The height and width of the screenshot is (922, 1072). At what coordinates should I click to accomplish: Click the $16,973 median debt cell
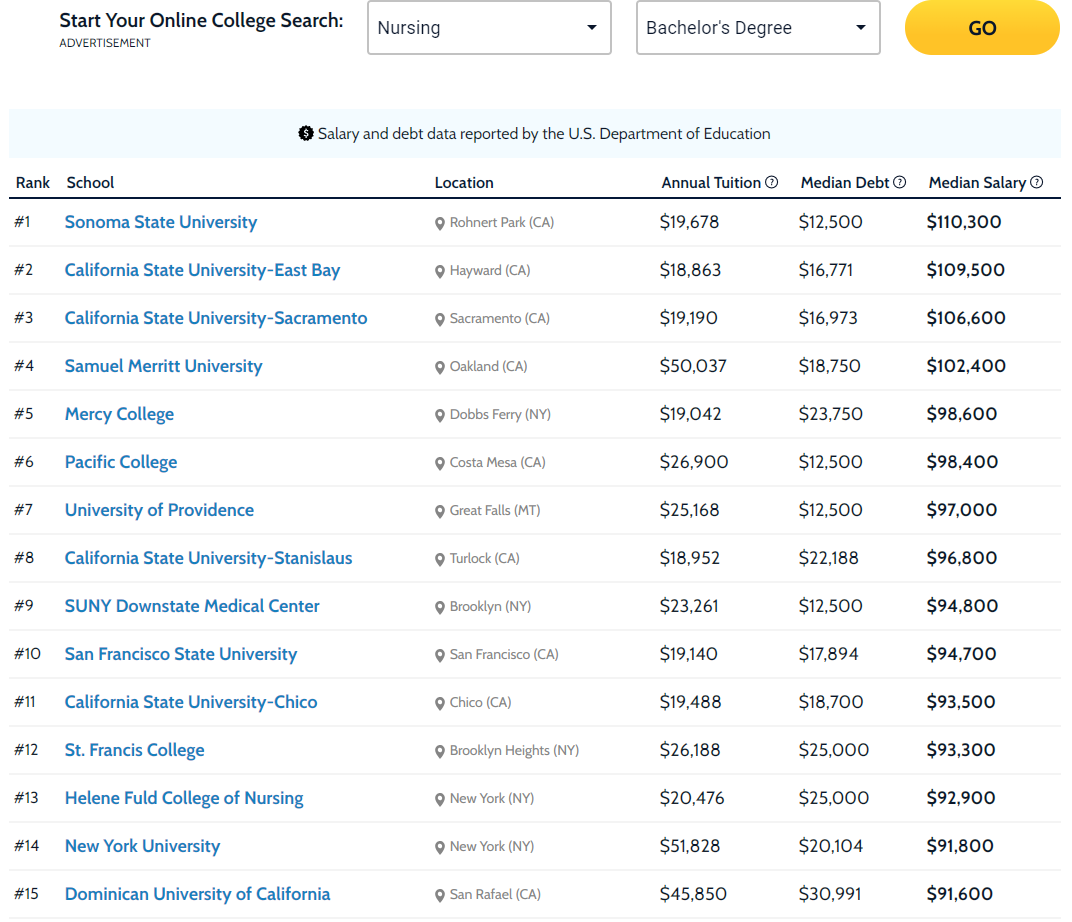[x=828, y=318]
